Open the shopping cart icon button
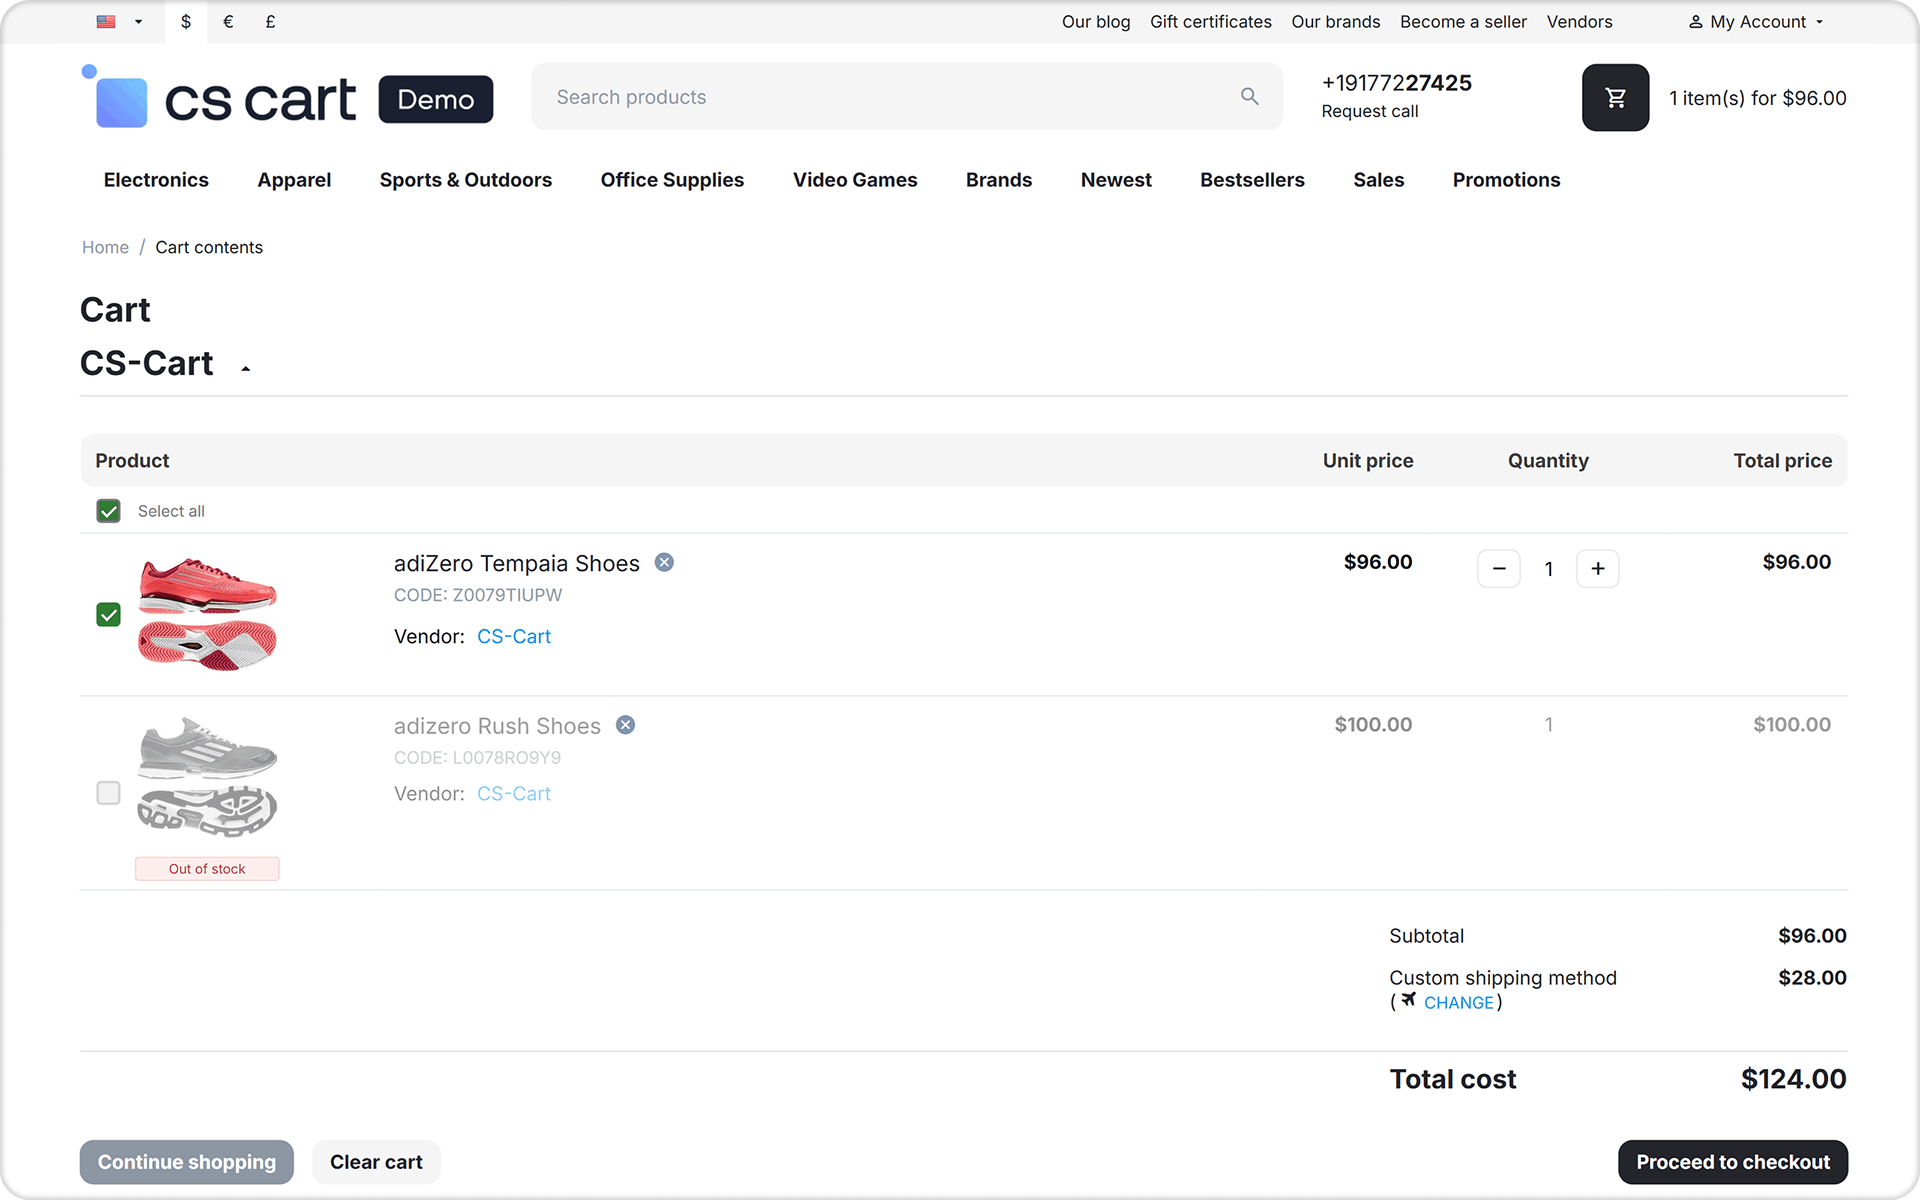The width and height of the screenshot is (1920, 1200). pos(1615,97)
